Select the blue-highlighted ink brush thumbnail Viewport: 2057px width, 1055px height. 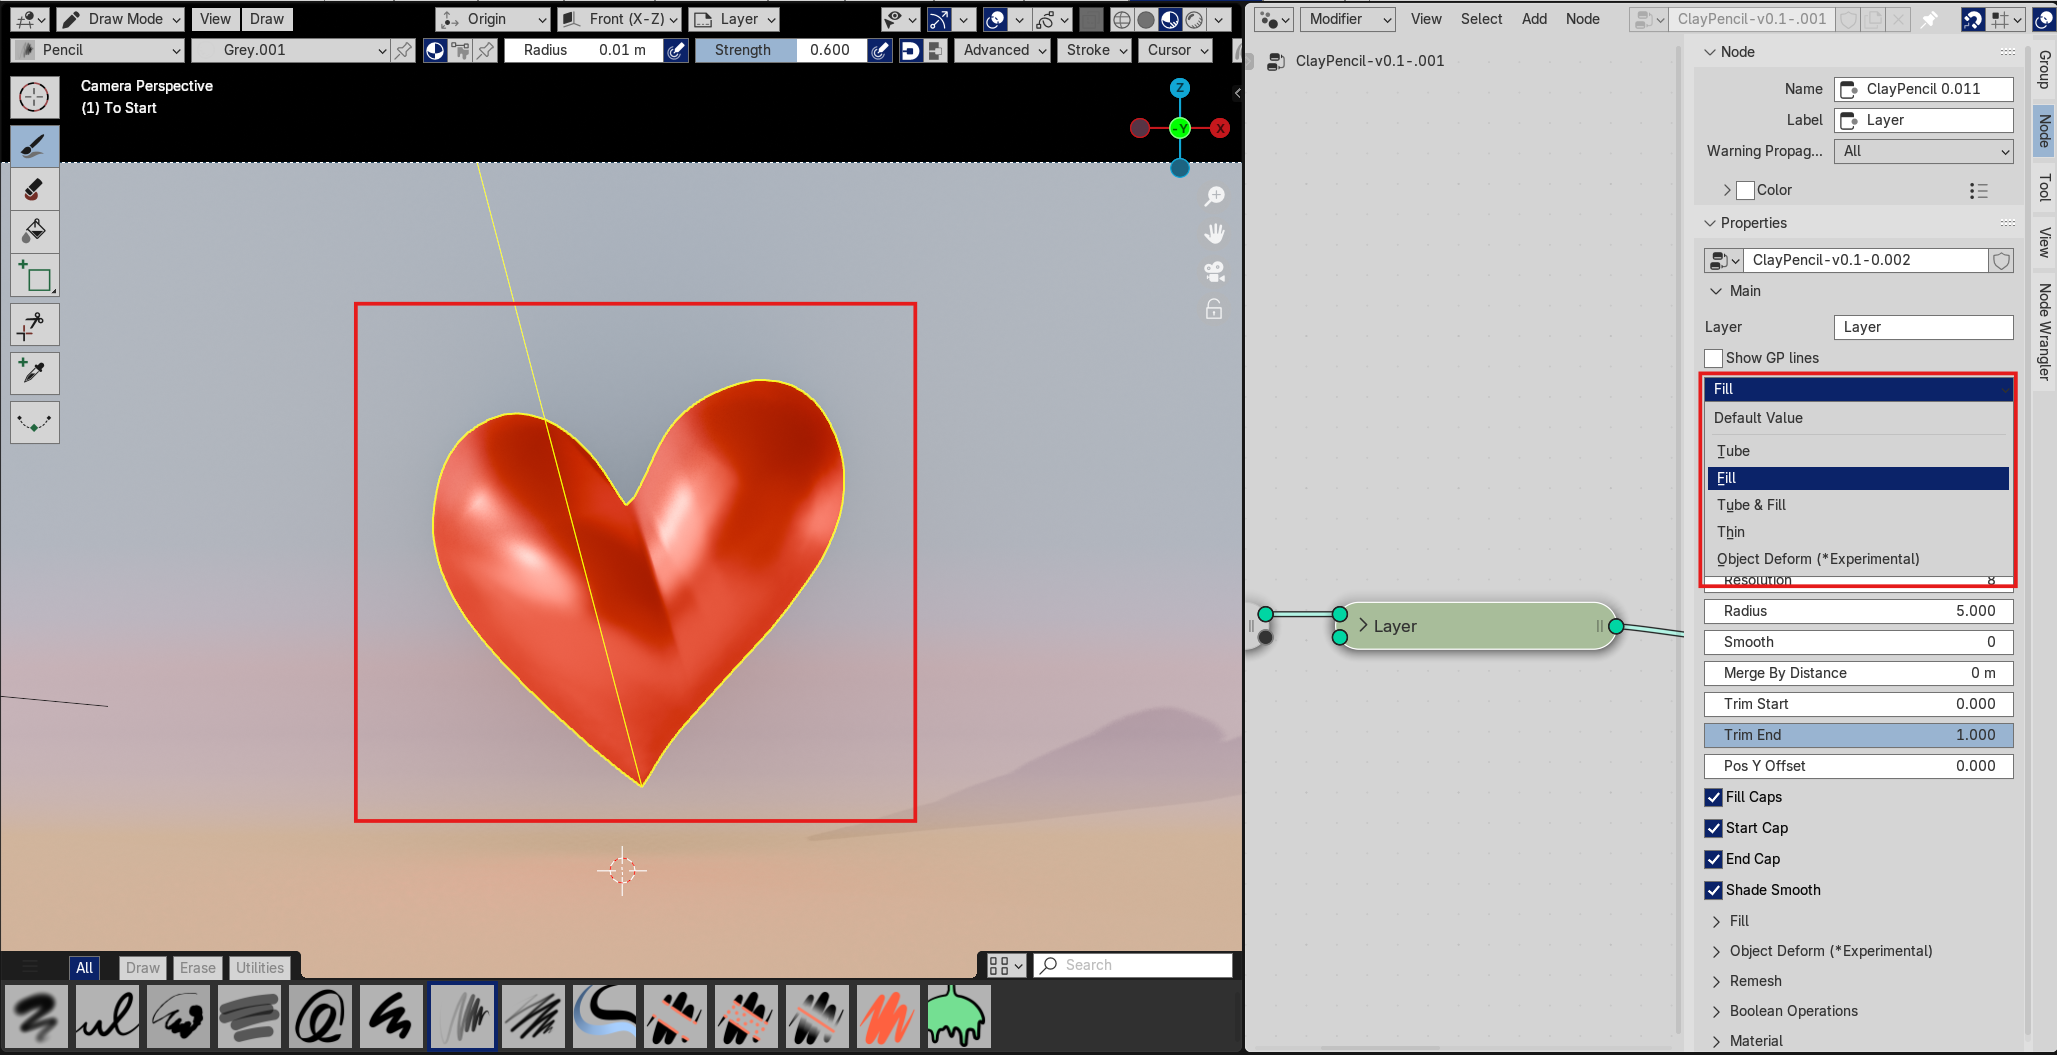(x=604, y=1016)
